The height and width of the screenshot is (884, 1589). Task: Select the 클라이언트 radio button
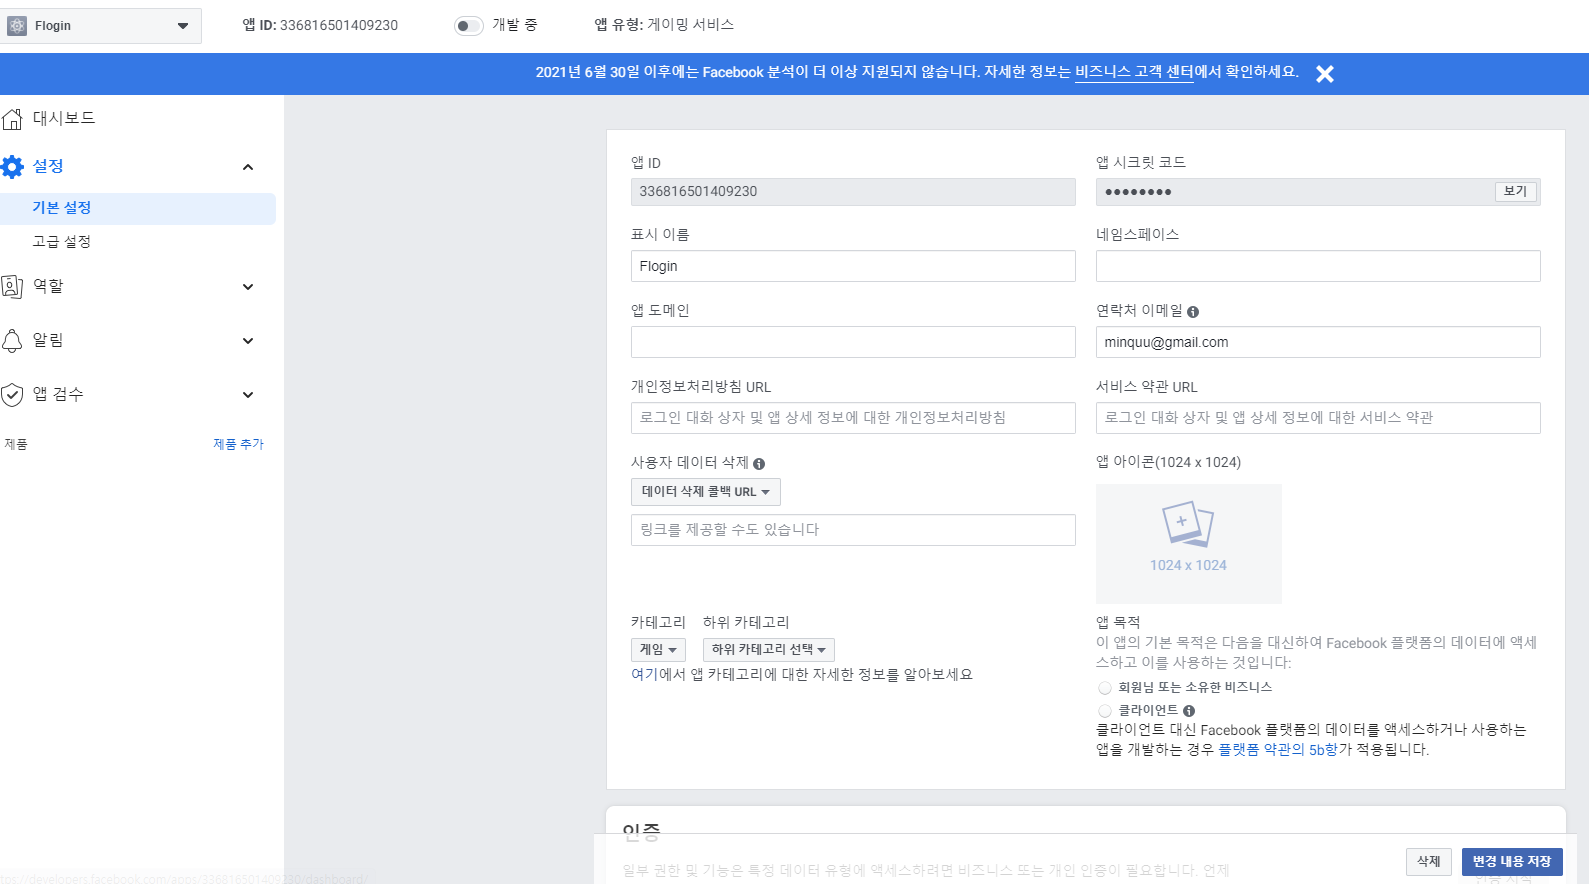[x=1105, y=711]
